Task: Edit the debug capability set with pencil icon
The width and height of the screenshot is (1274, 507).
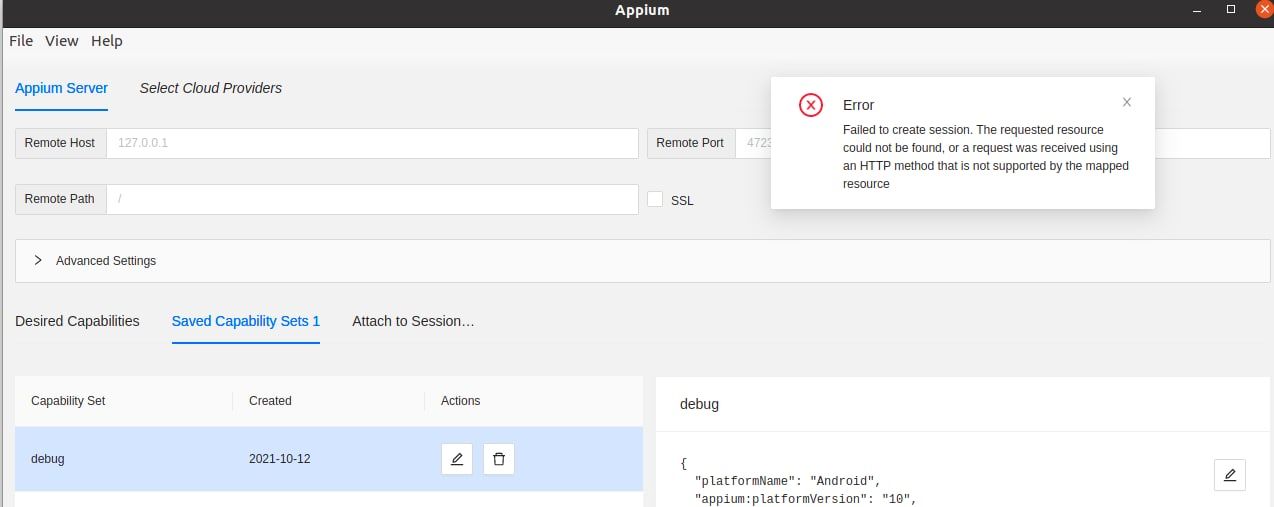Action: [457, 459]
